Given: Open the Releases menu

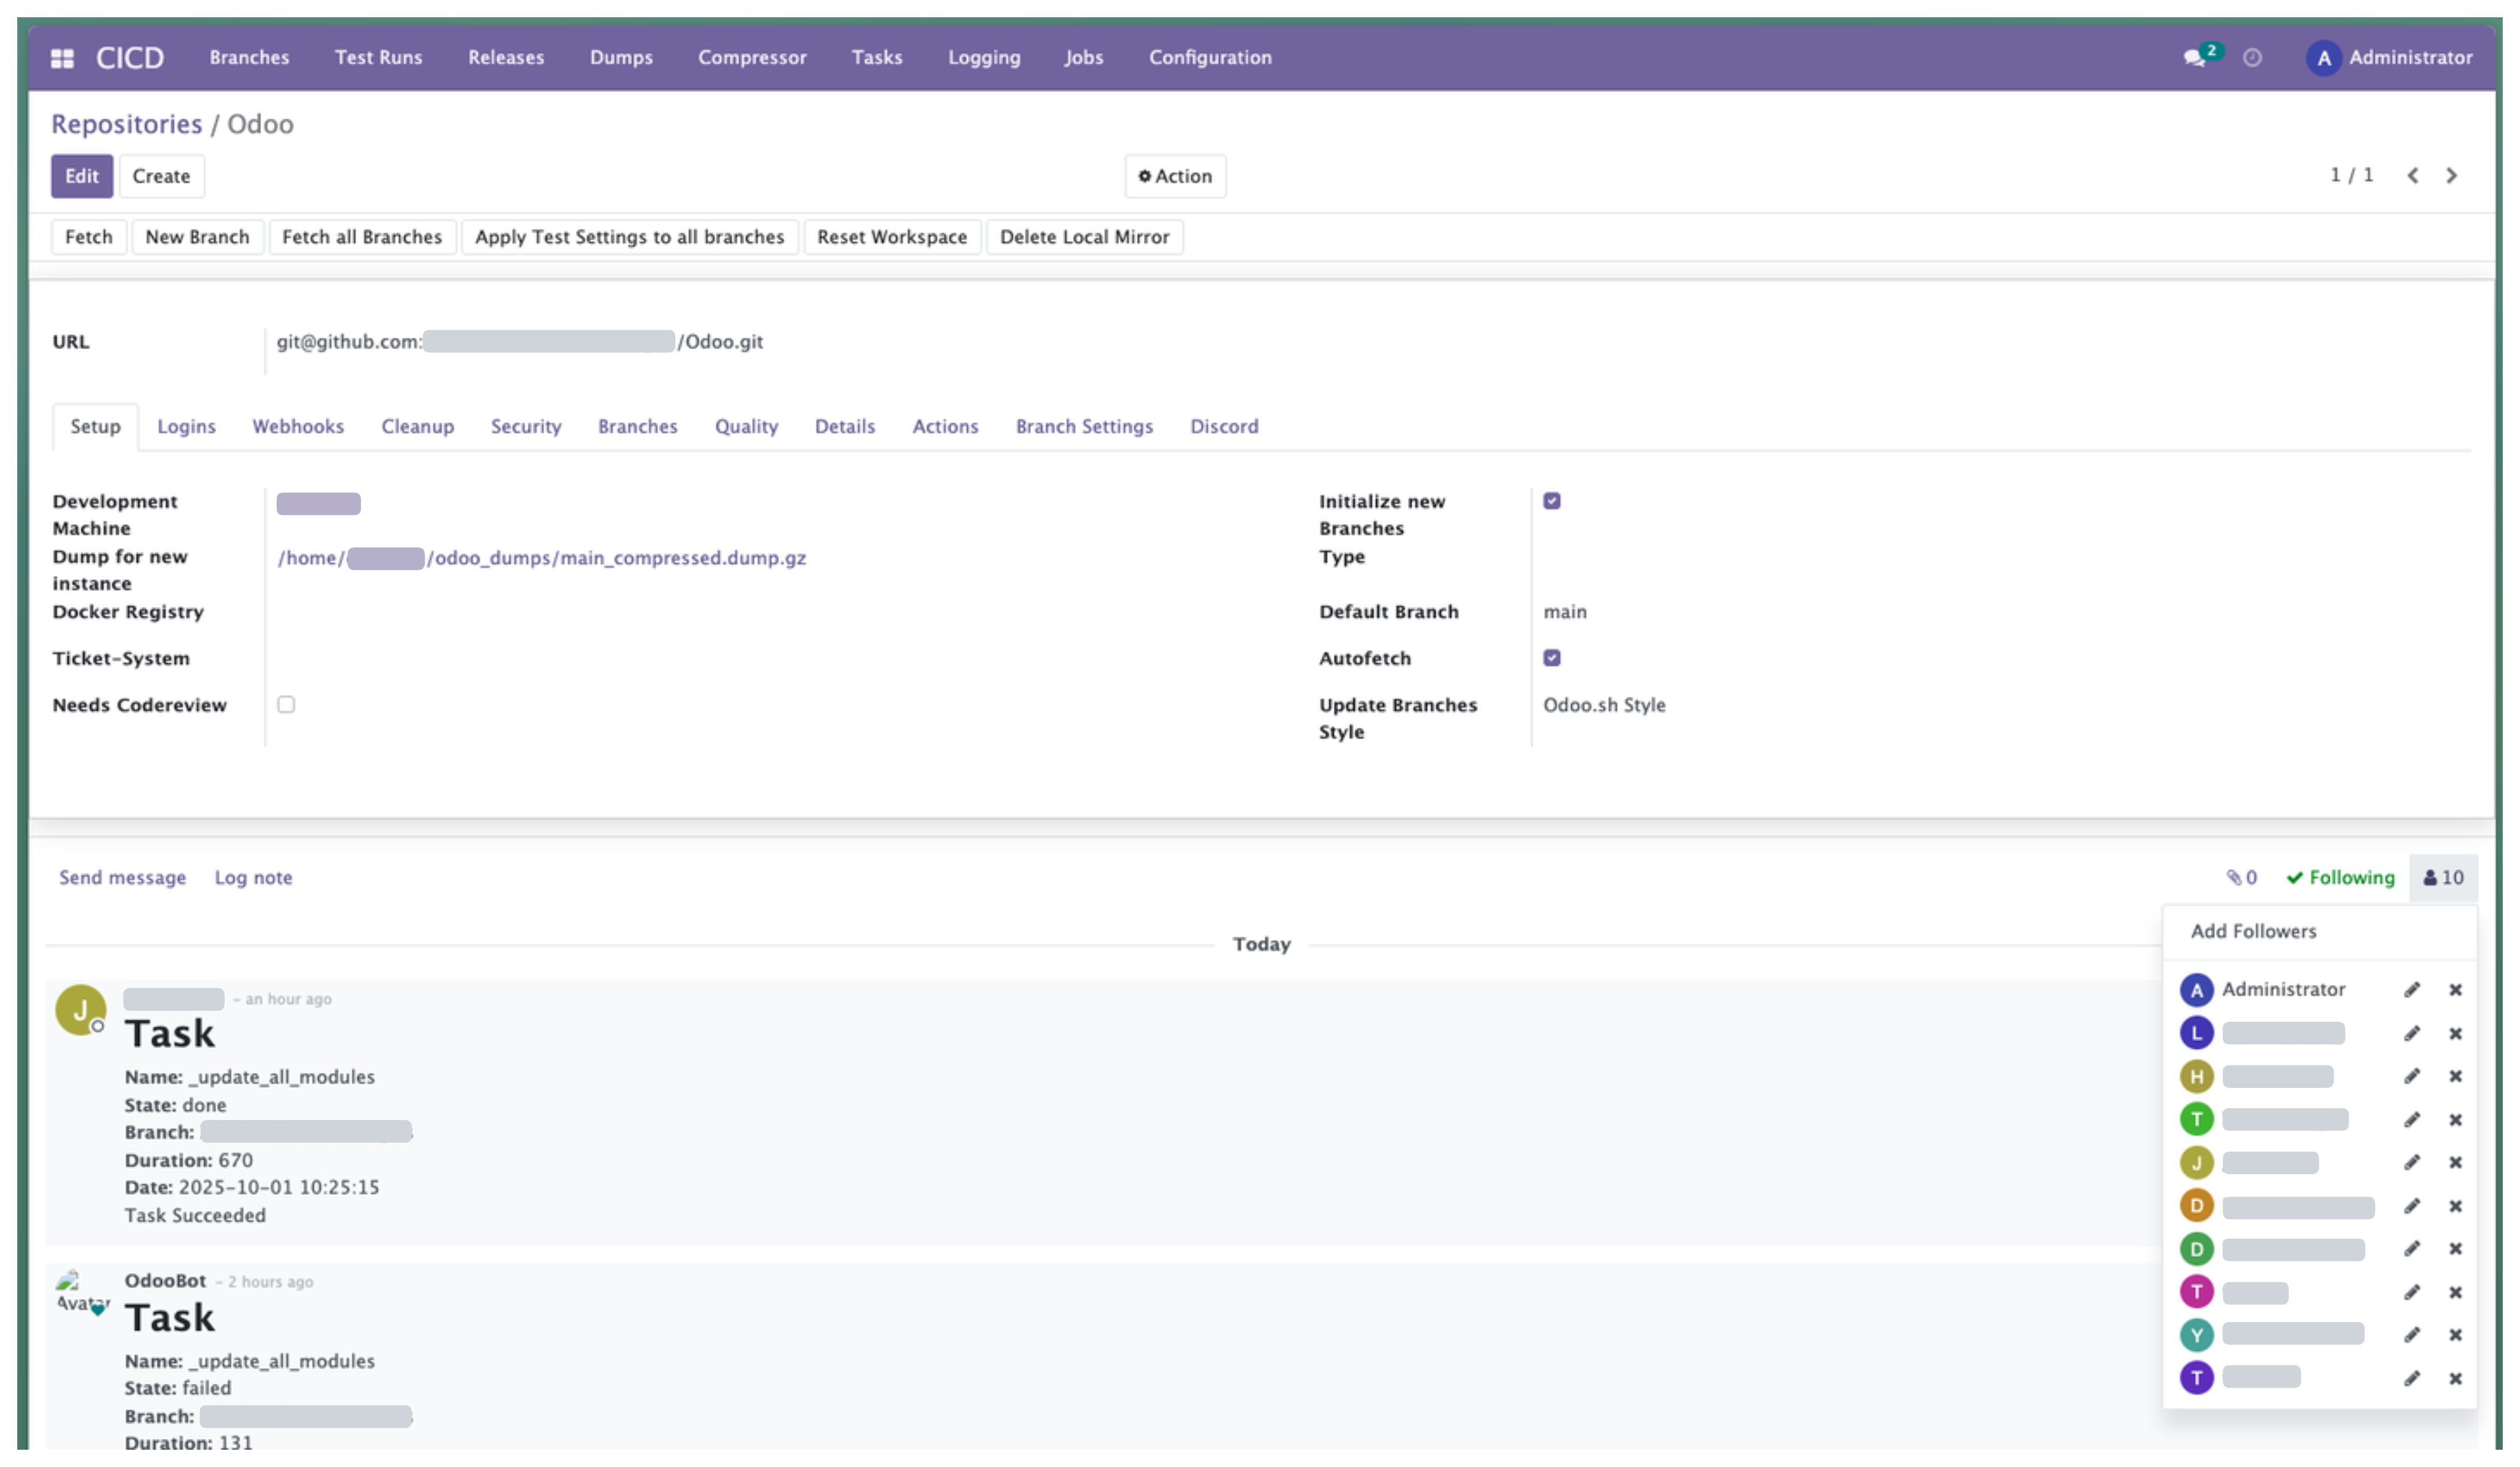Looking at the screenshot, I should pyautogui.click(x=506, y=58).
